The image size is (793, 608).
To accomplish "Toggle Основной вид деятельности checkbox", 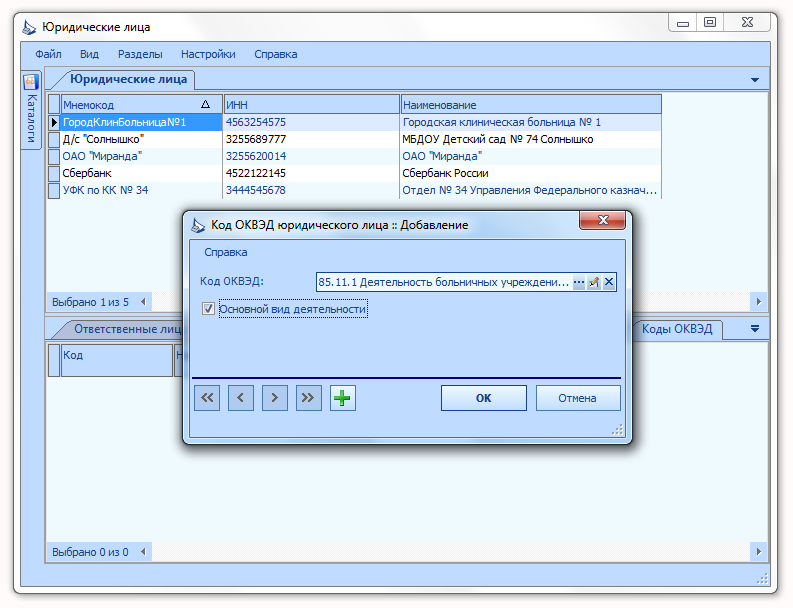I will [208, 309].
